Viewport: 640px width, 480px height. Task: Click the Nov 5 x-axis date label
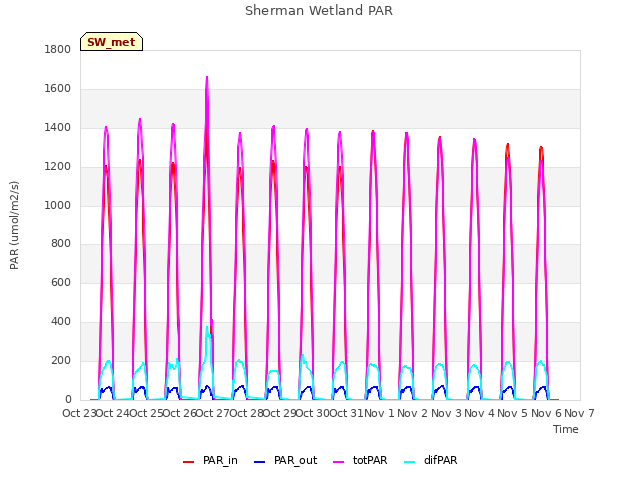(x=513, y=413)
